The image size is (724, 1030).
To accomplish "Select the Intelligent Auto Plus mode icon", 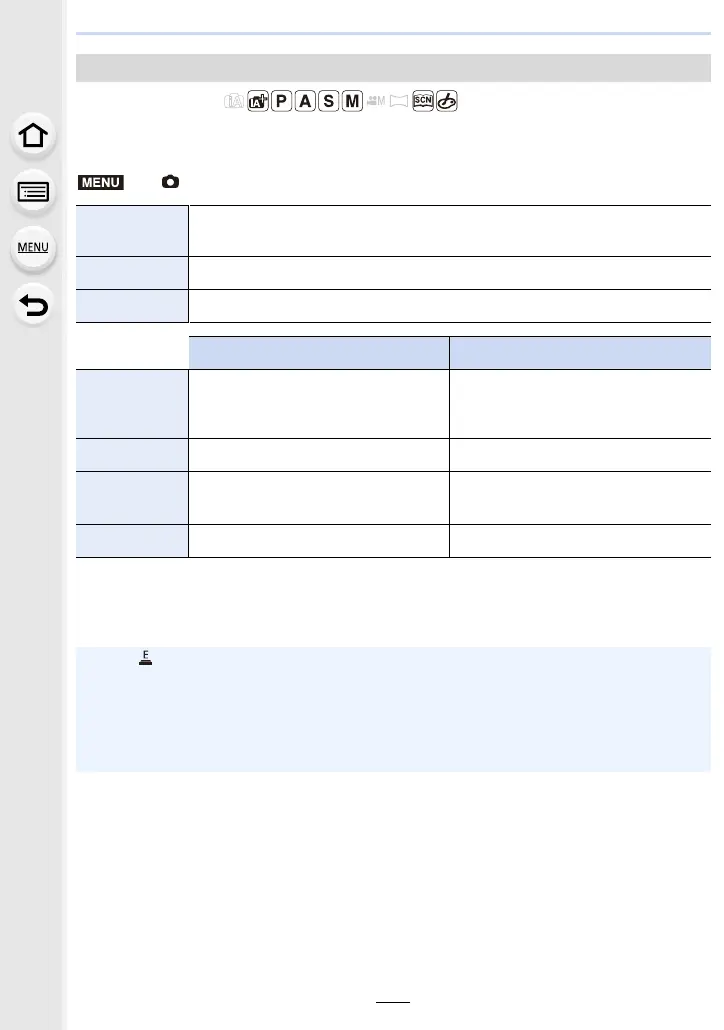I will tap(258, 101).
